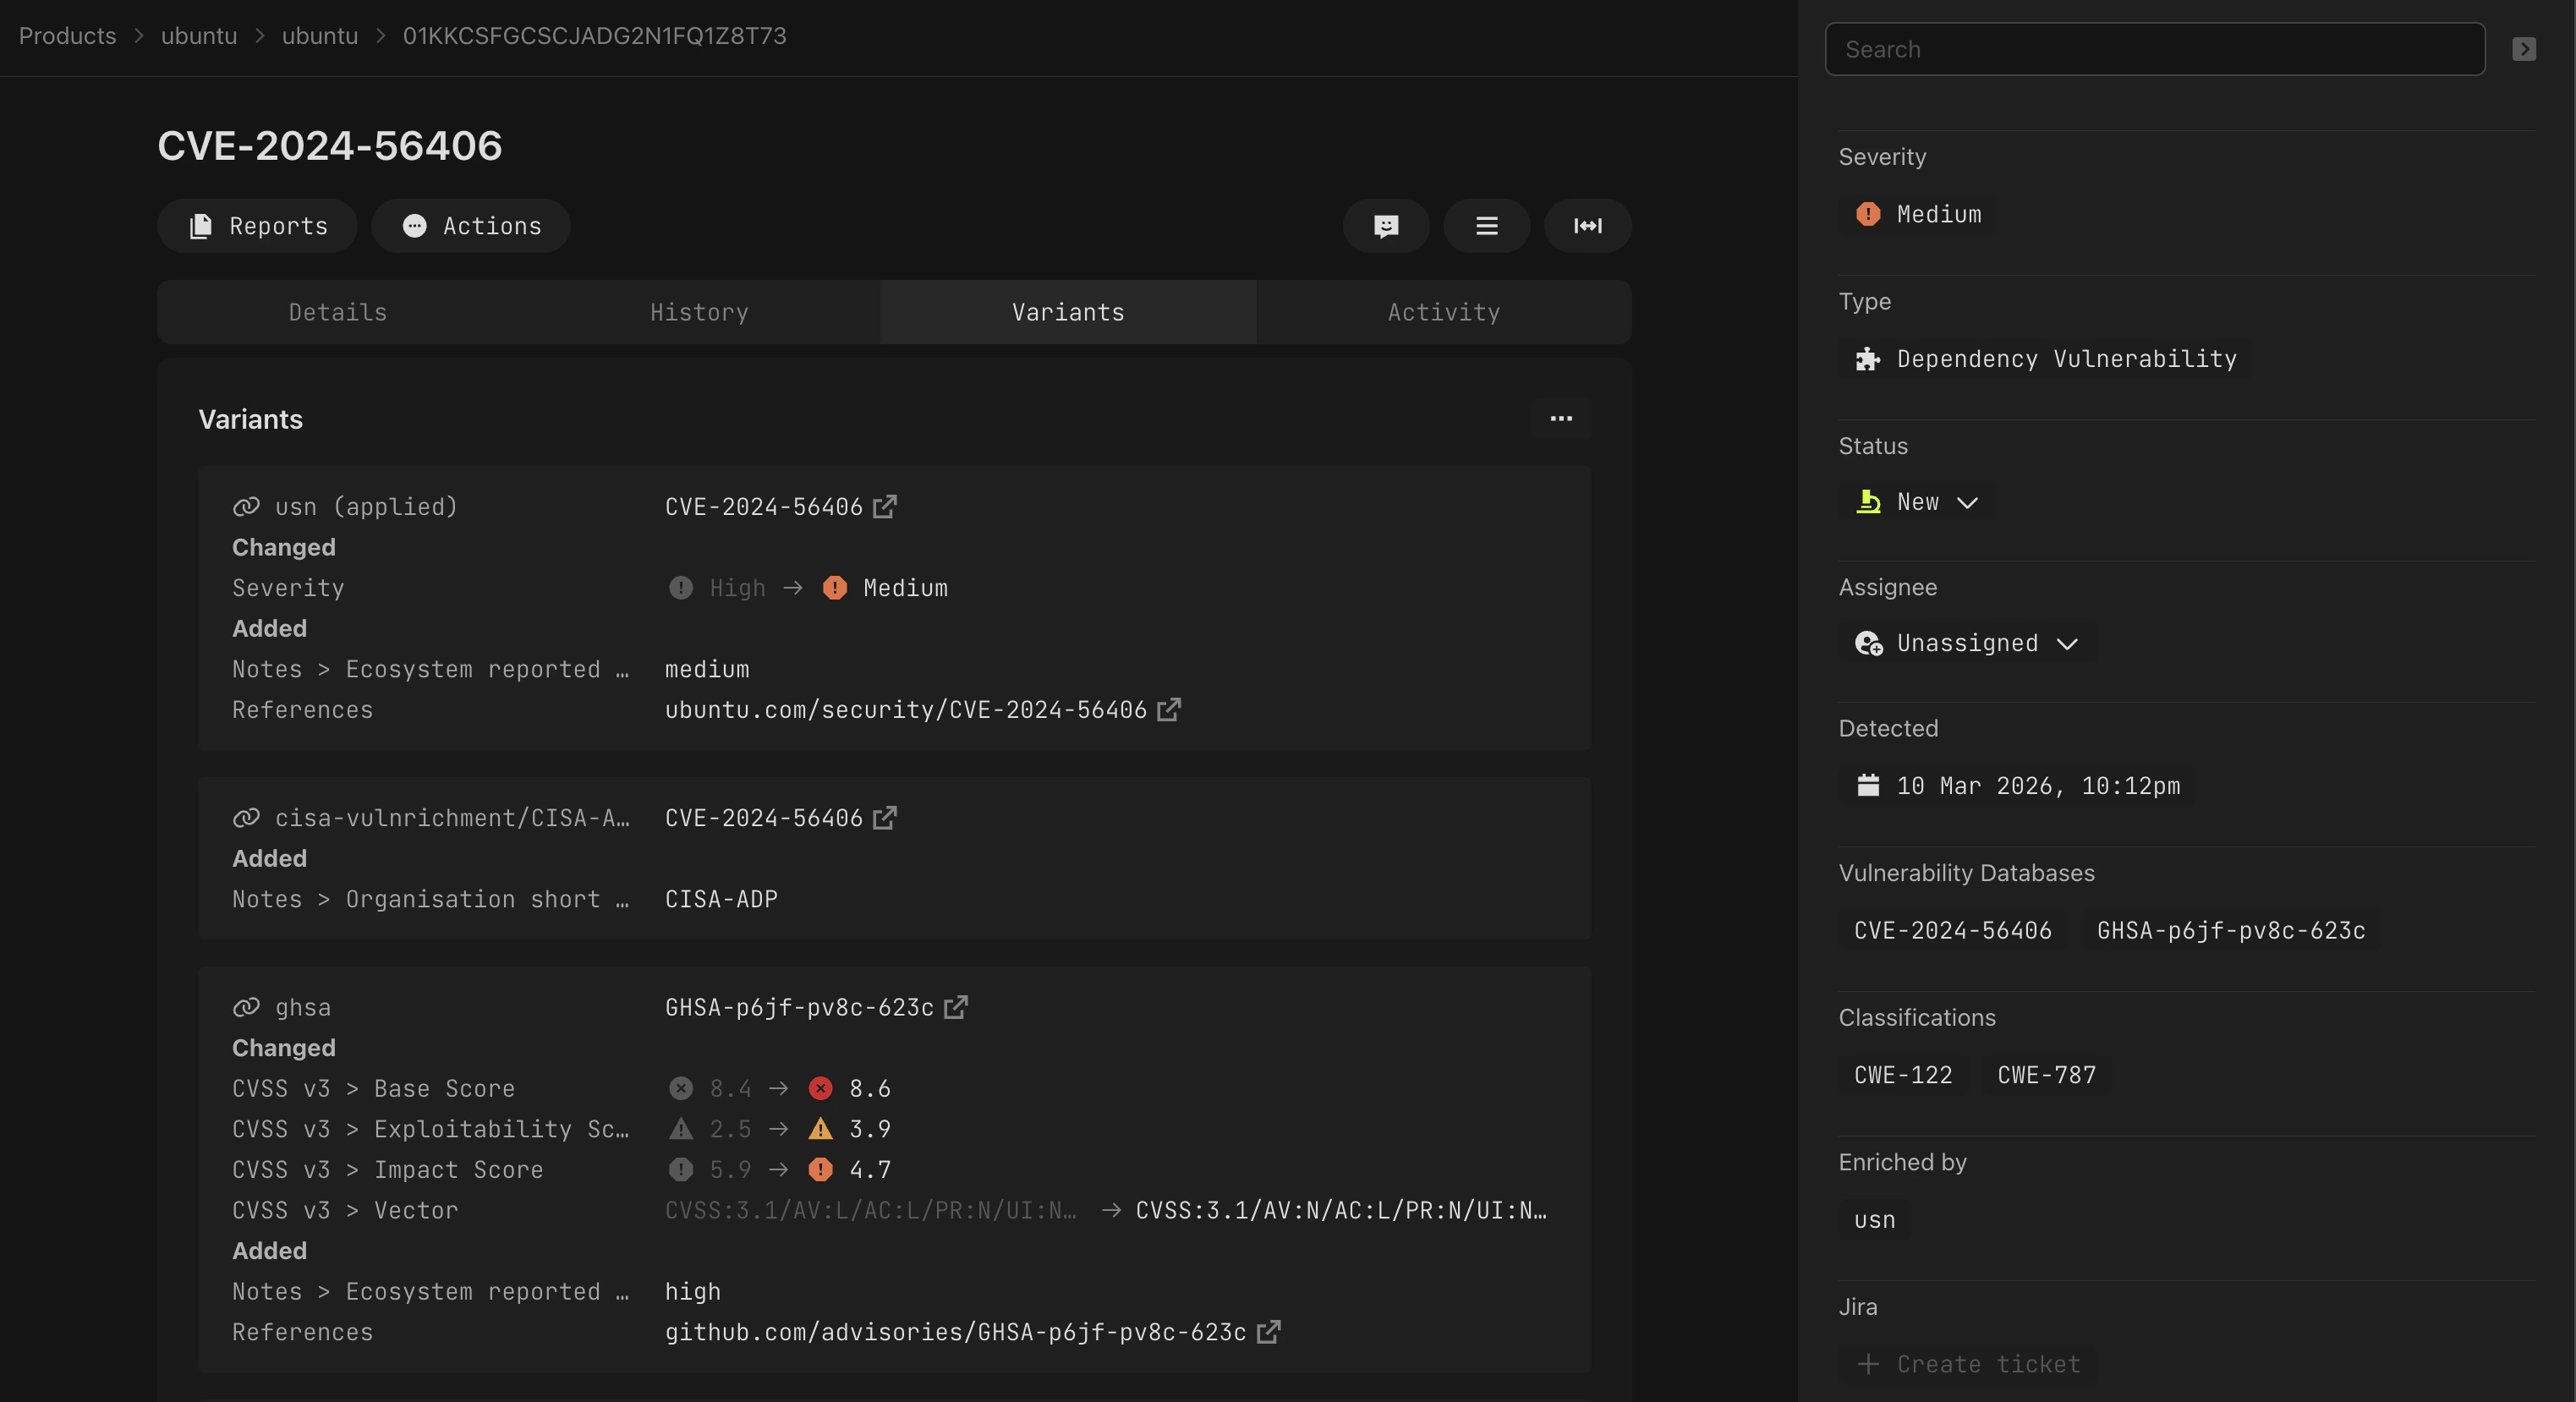Click the calendar icon beside the detected date
The height and width of the screenshot is (1402, 2576).
[x=1868, y=786]
